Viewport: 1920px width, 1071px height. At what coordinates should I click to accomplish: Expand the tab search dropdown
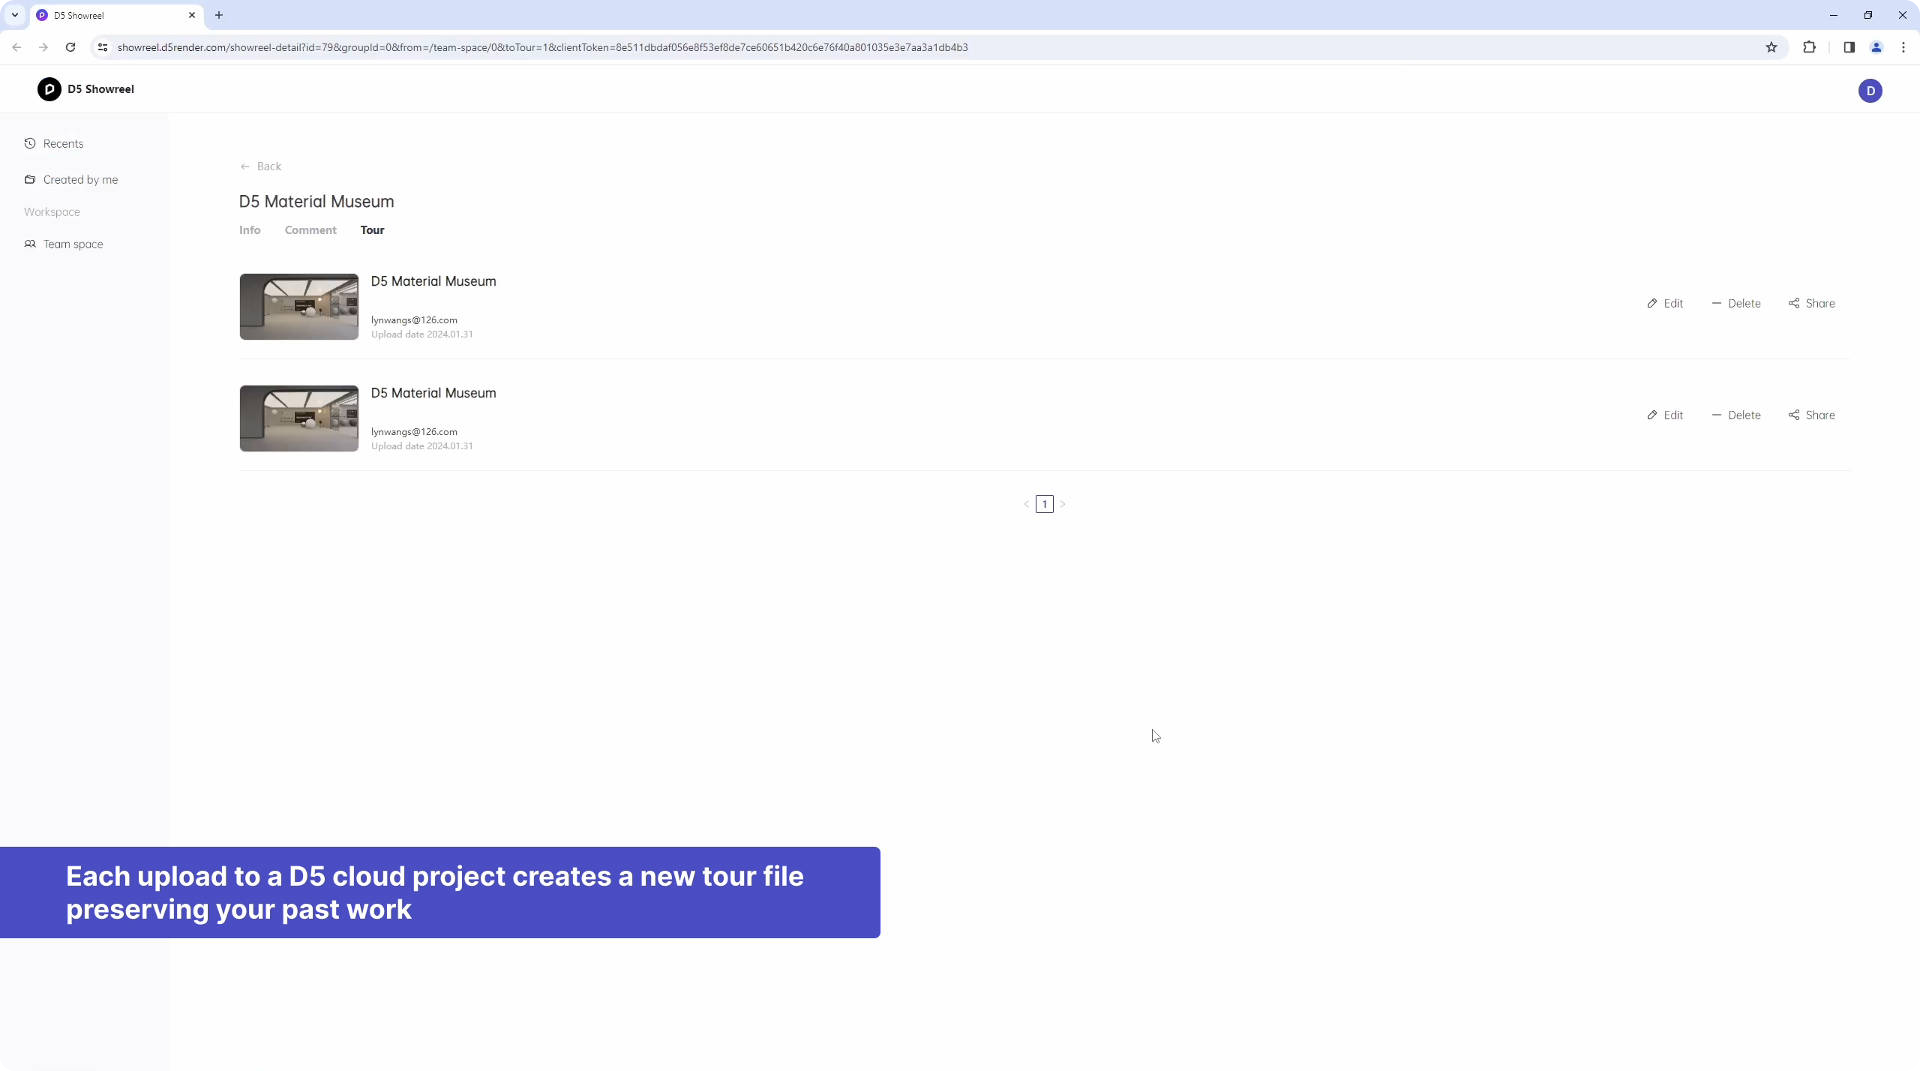click(15, 15)
